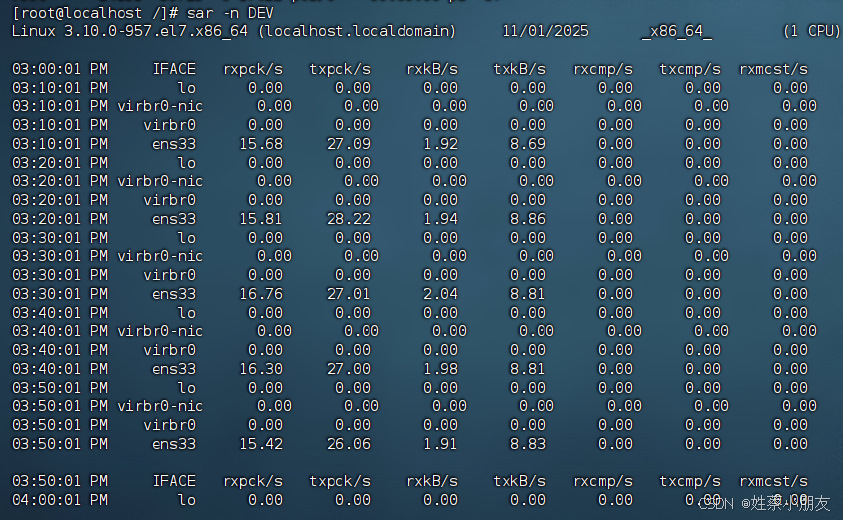Click value 8.69 txkB/s
This screenshot has height=520, width=843.
pyautogui.click(x=528, y=144)
